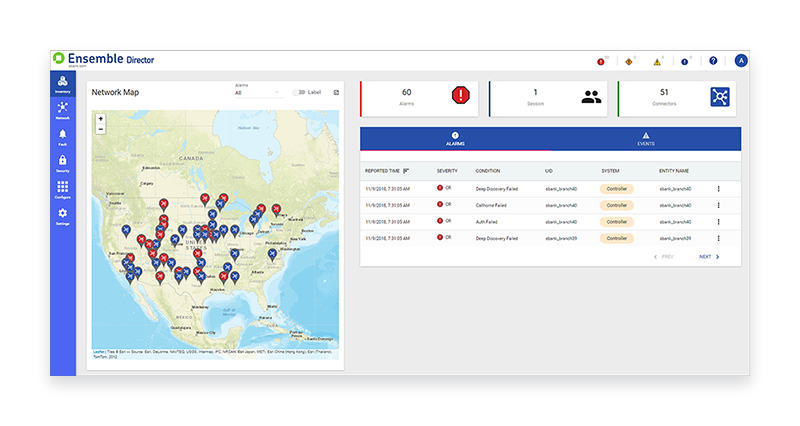Screen dimensions: 800x426
Task: Go to the Fault bell icon
Action: pyautogui.click(x=62, y=137)
